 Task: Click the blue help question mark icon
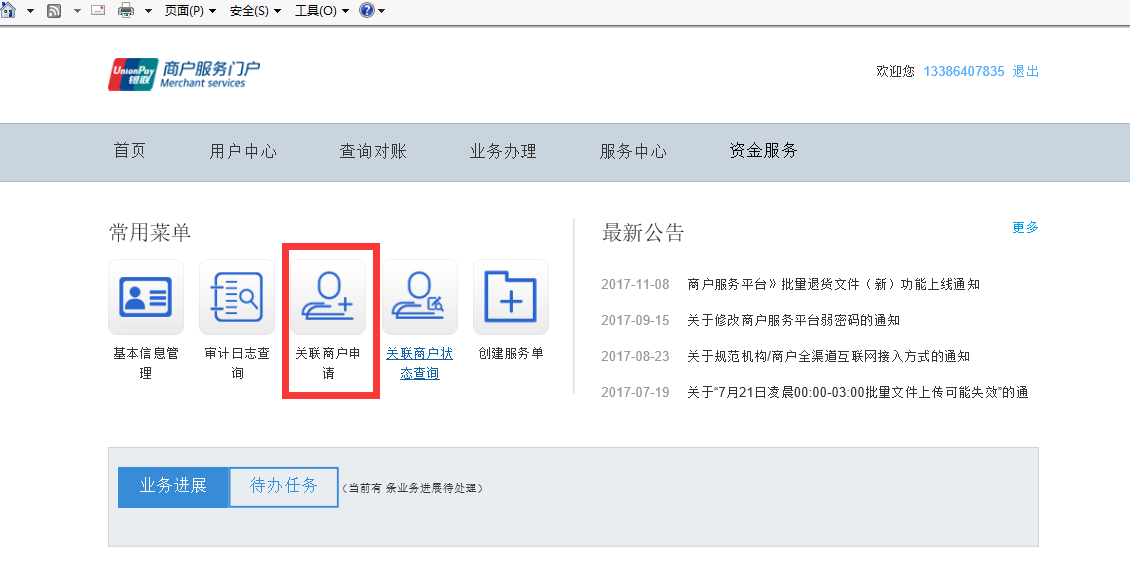click(x=366, y=10)
